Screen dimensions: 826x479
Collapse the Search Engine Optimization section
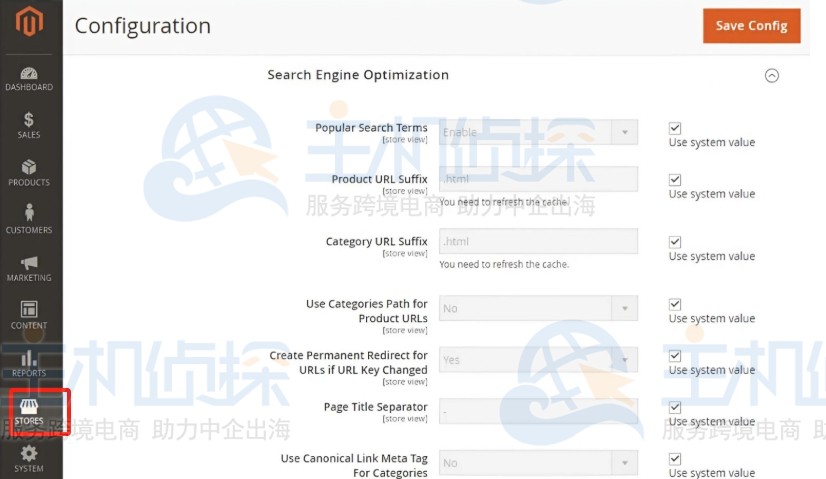[x=771, y=75]
